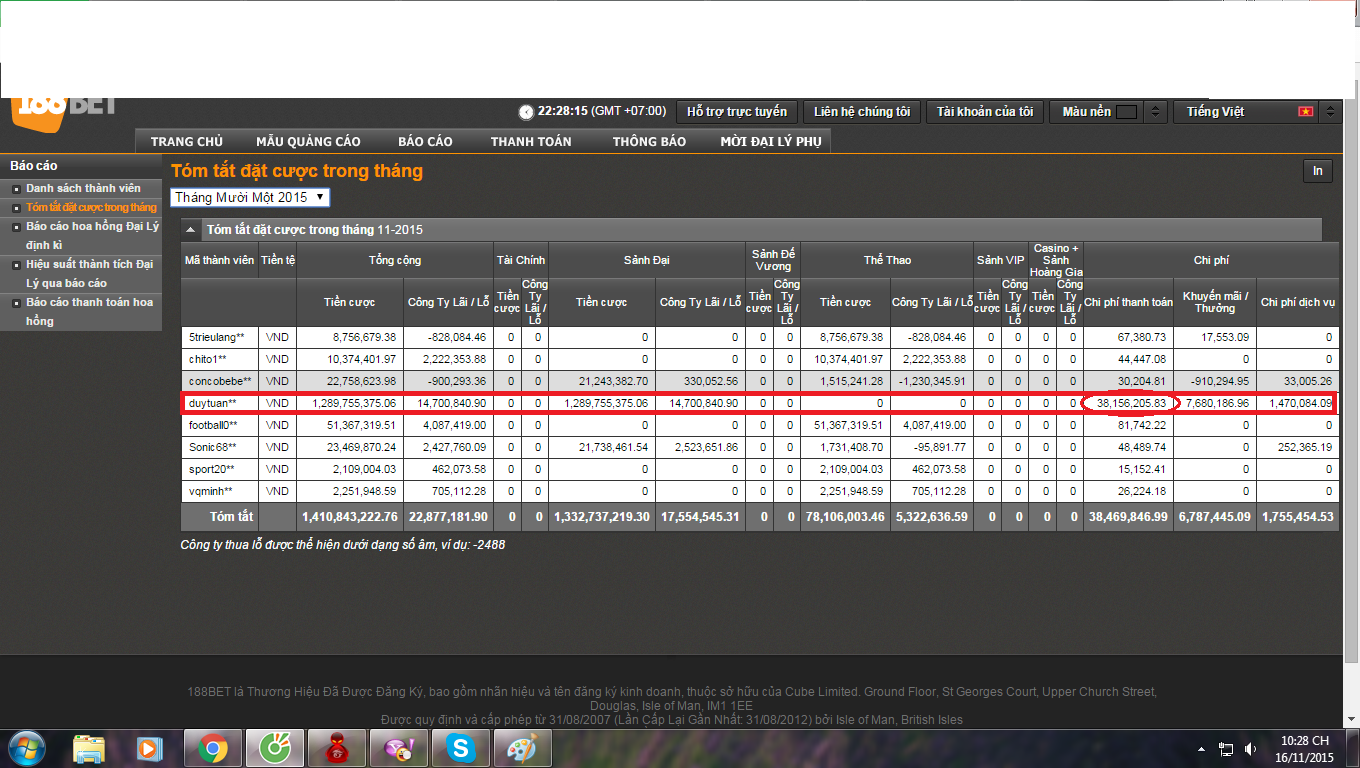Click the Chi phí column header
The width and height of the screenshot is (1360, 768).
click(x=1211, y=260)
